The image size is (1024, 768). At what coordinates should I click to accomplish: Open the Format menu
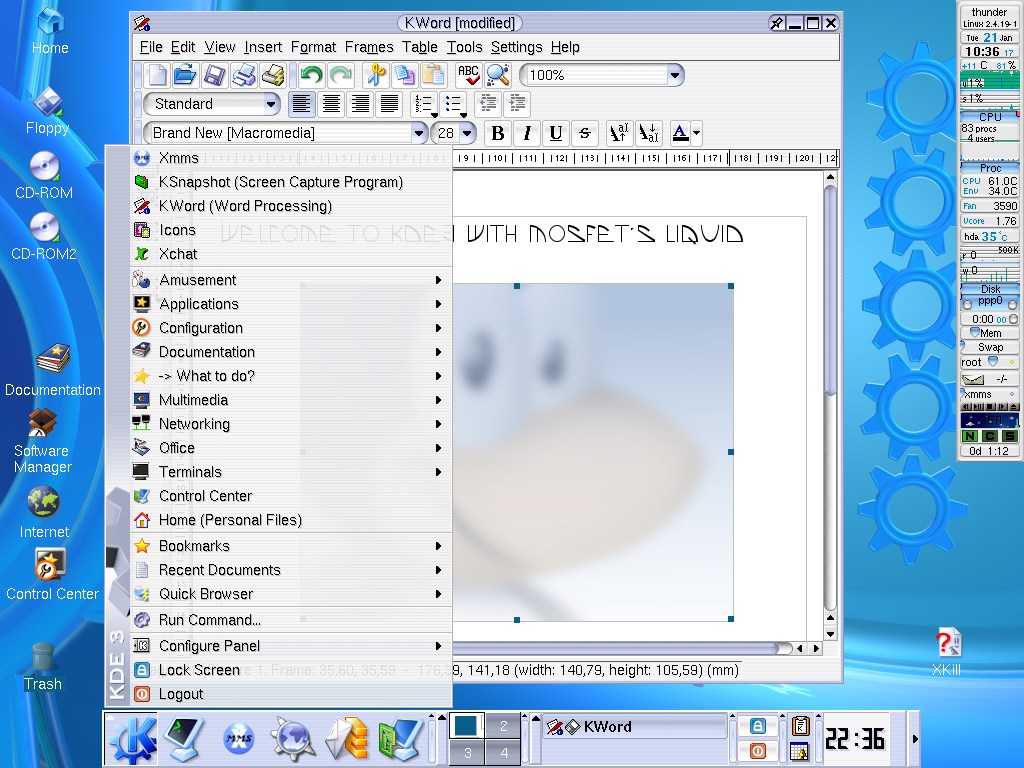tap(313, 47)
